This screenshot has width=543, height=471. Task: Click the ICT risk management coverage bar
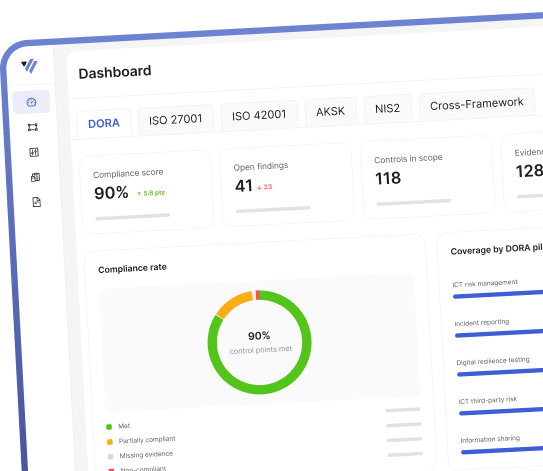pos(498,294)
